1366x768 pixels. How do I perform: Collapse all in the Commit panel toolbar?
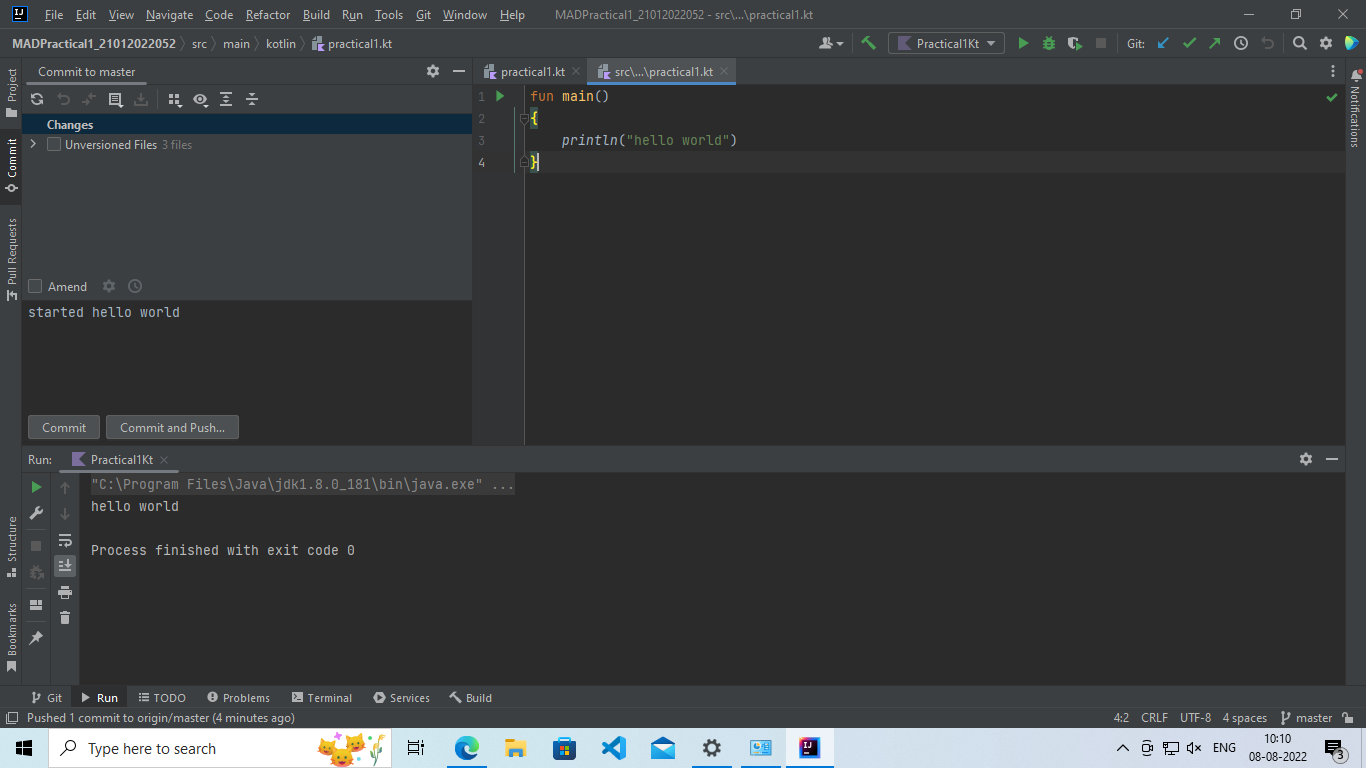[x=252, y=99]
